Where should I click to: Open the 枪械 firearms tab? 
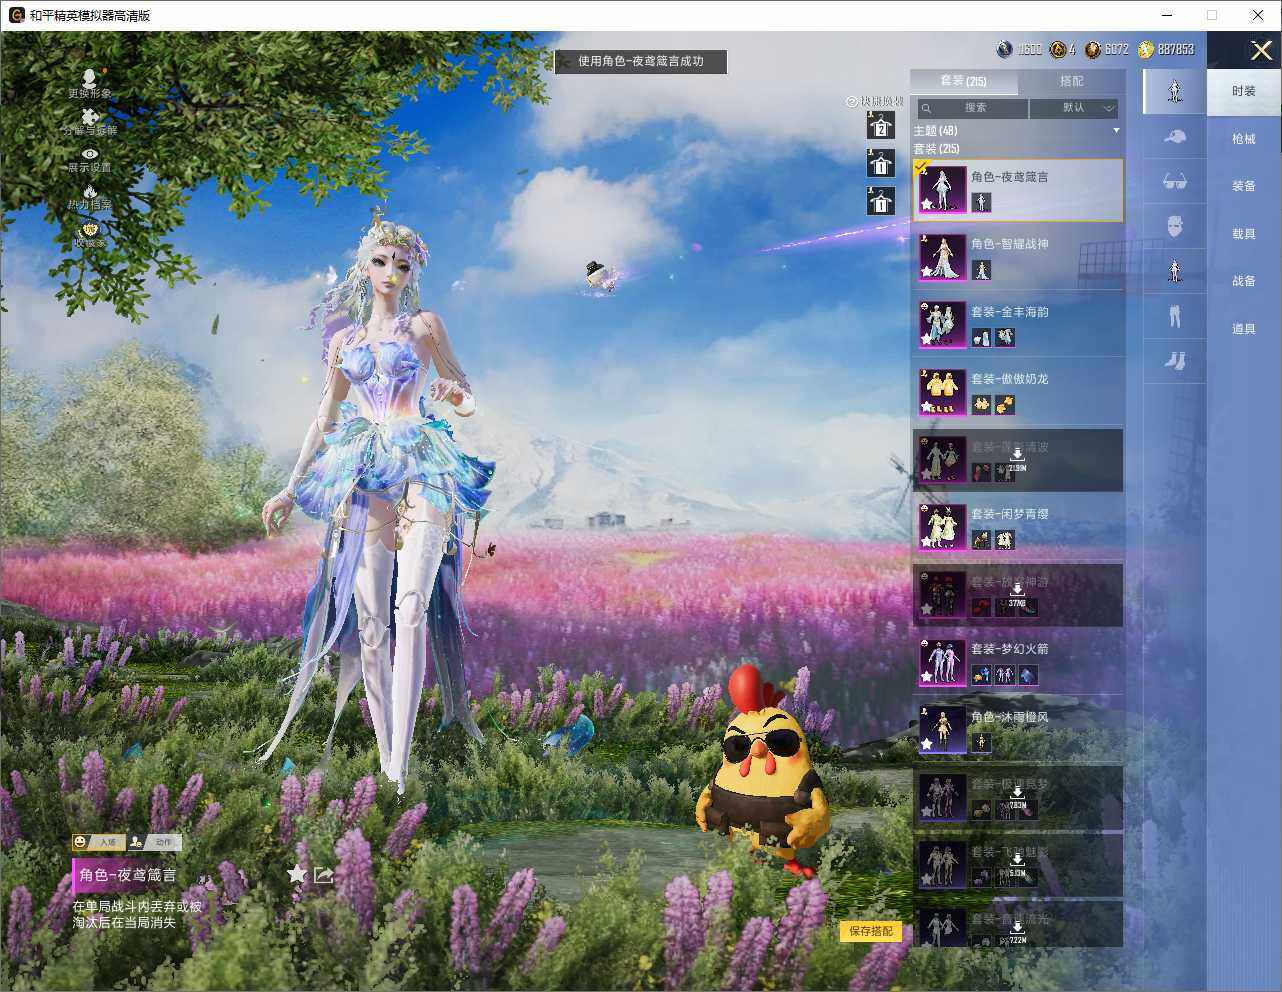pos(1243,139)
